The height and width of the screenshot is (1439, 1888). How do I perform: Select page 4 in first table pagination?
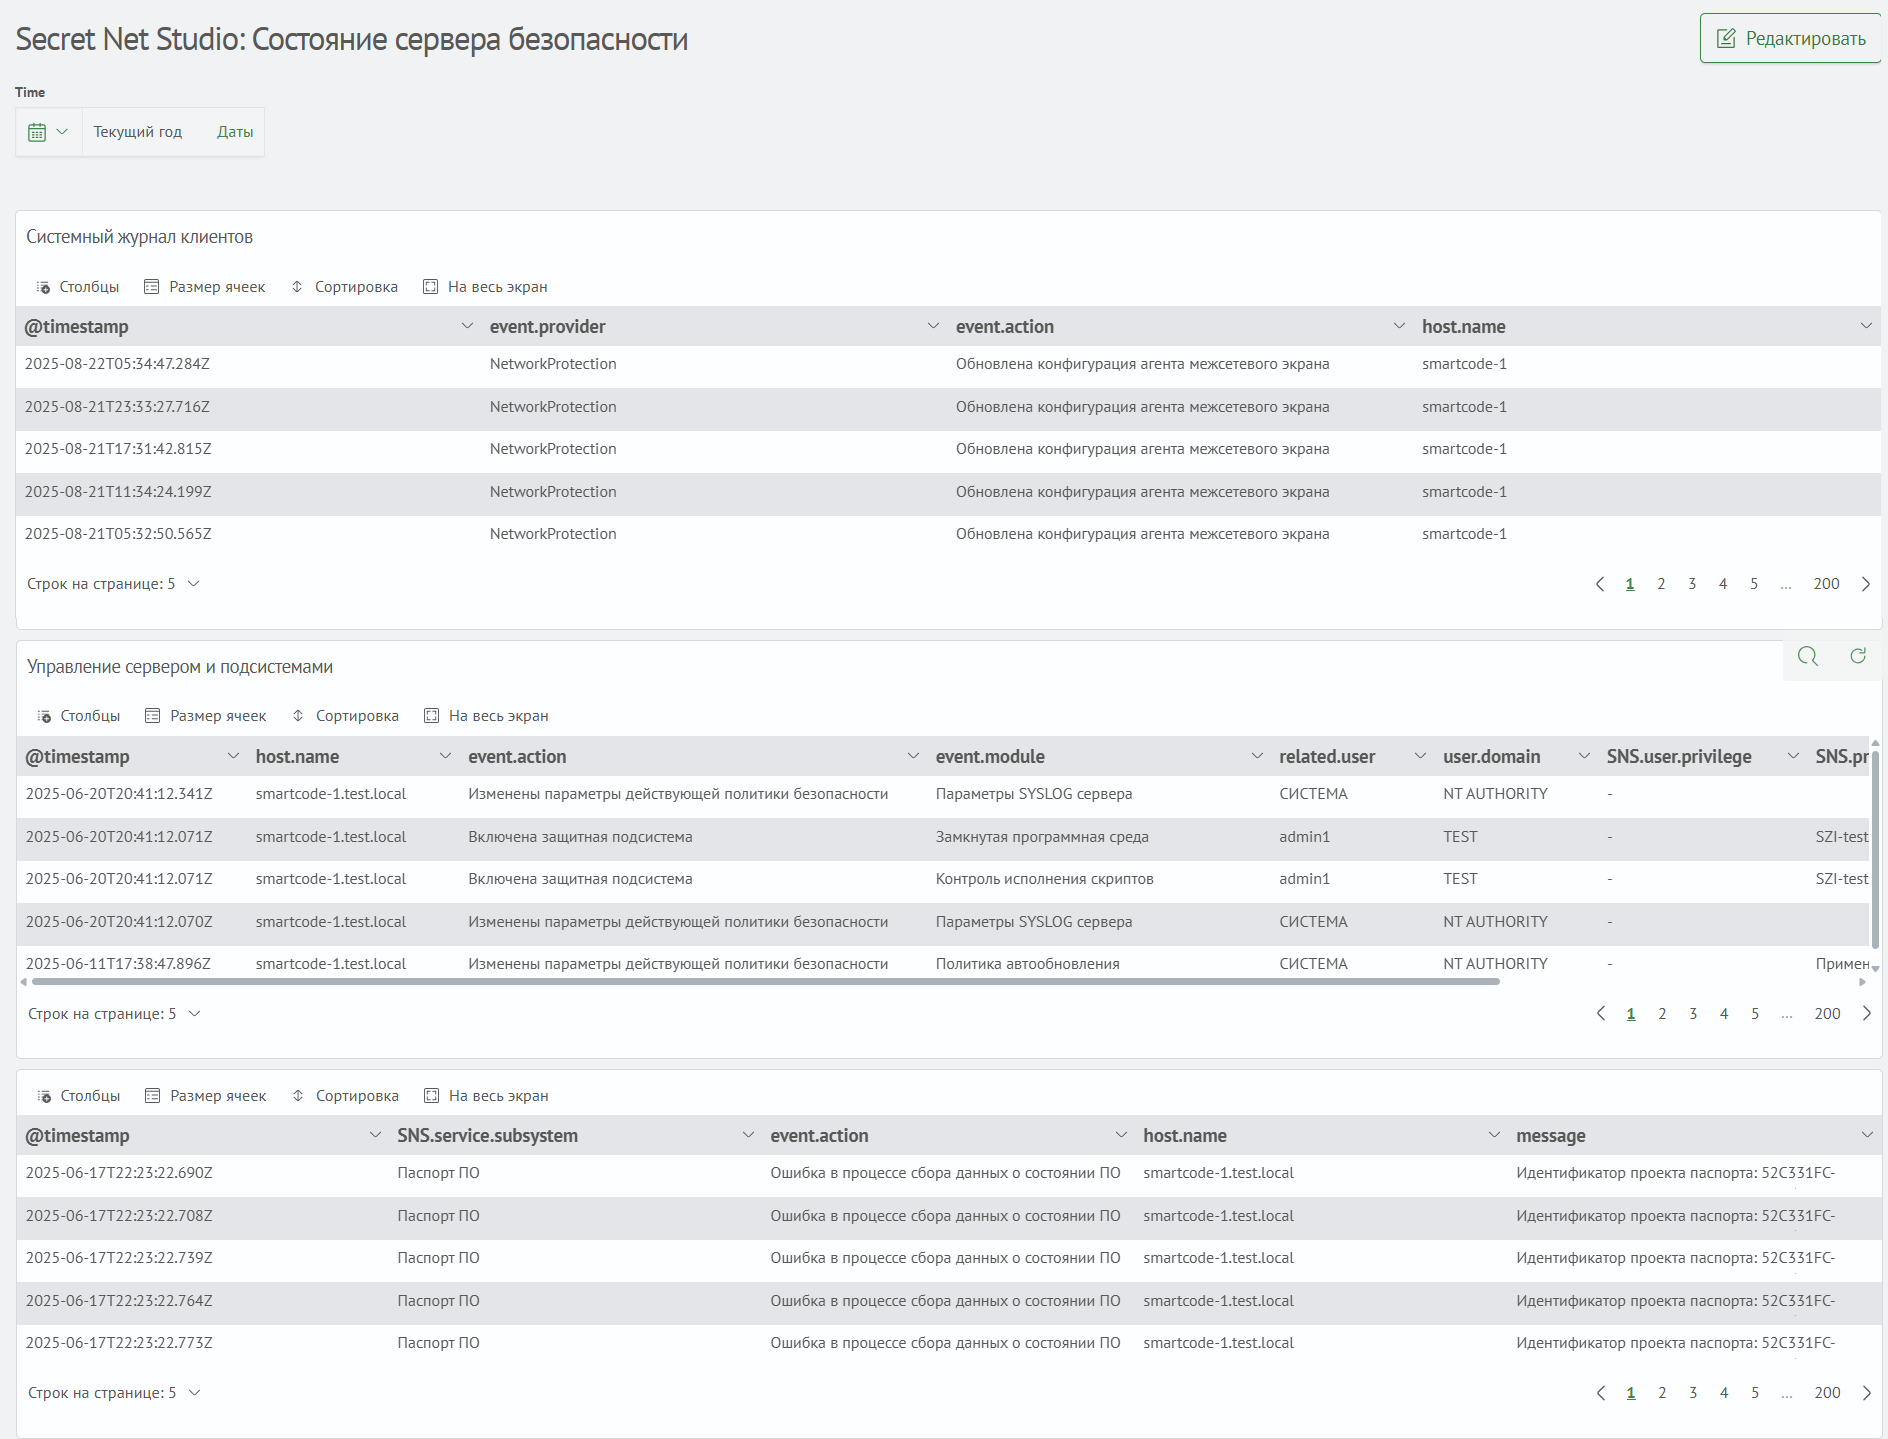point(1723,584)
